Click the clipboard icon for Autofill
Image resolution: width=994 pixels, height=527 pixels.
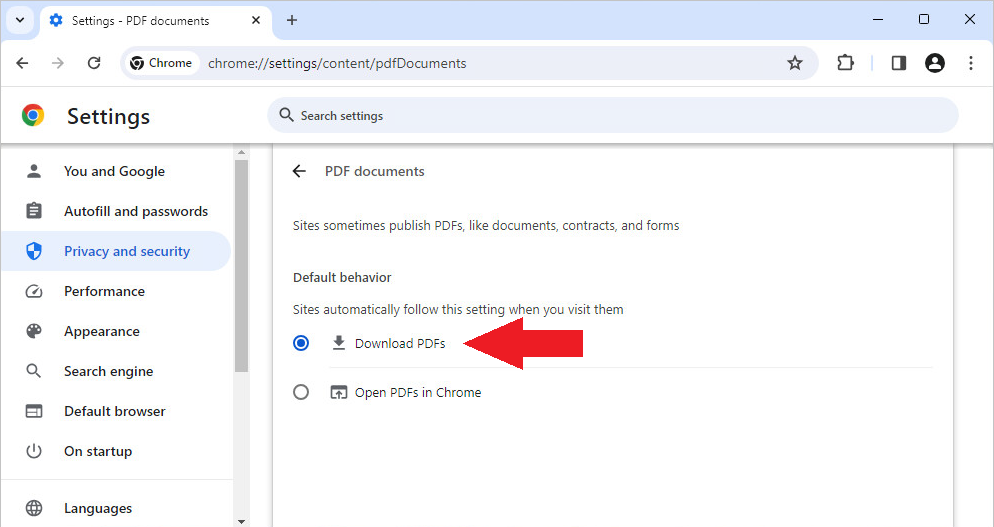point(34,211)
